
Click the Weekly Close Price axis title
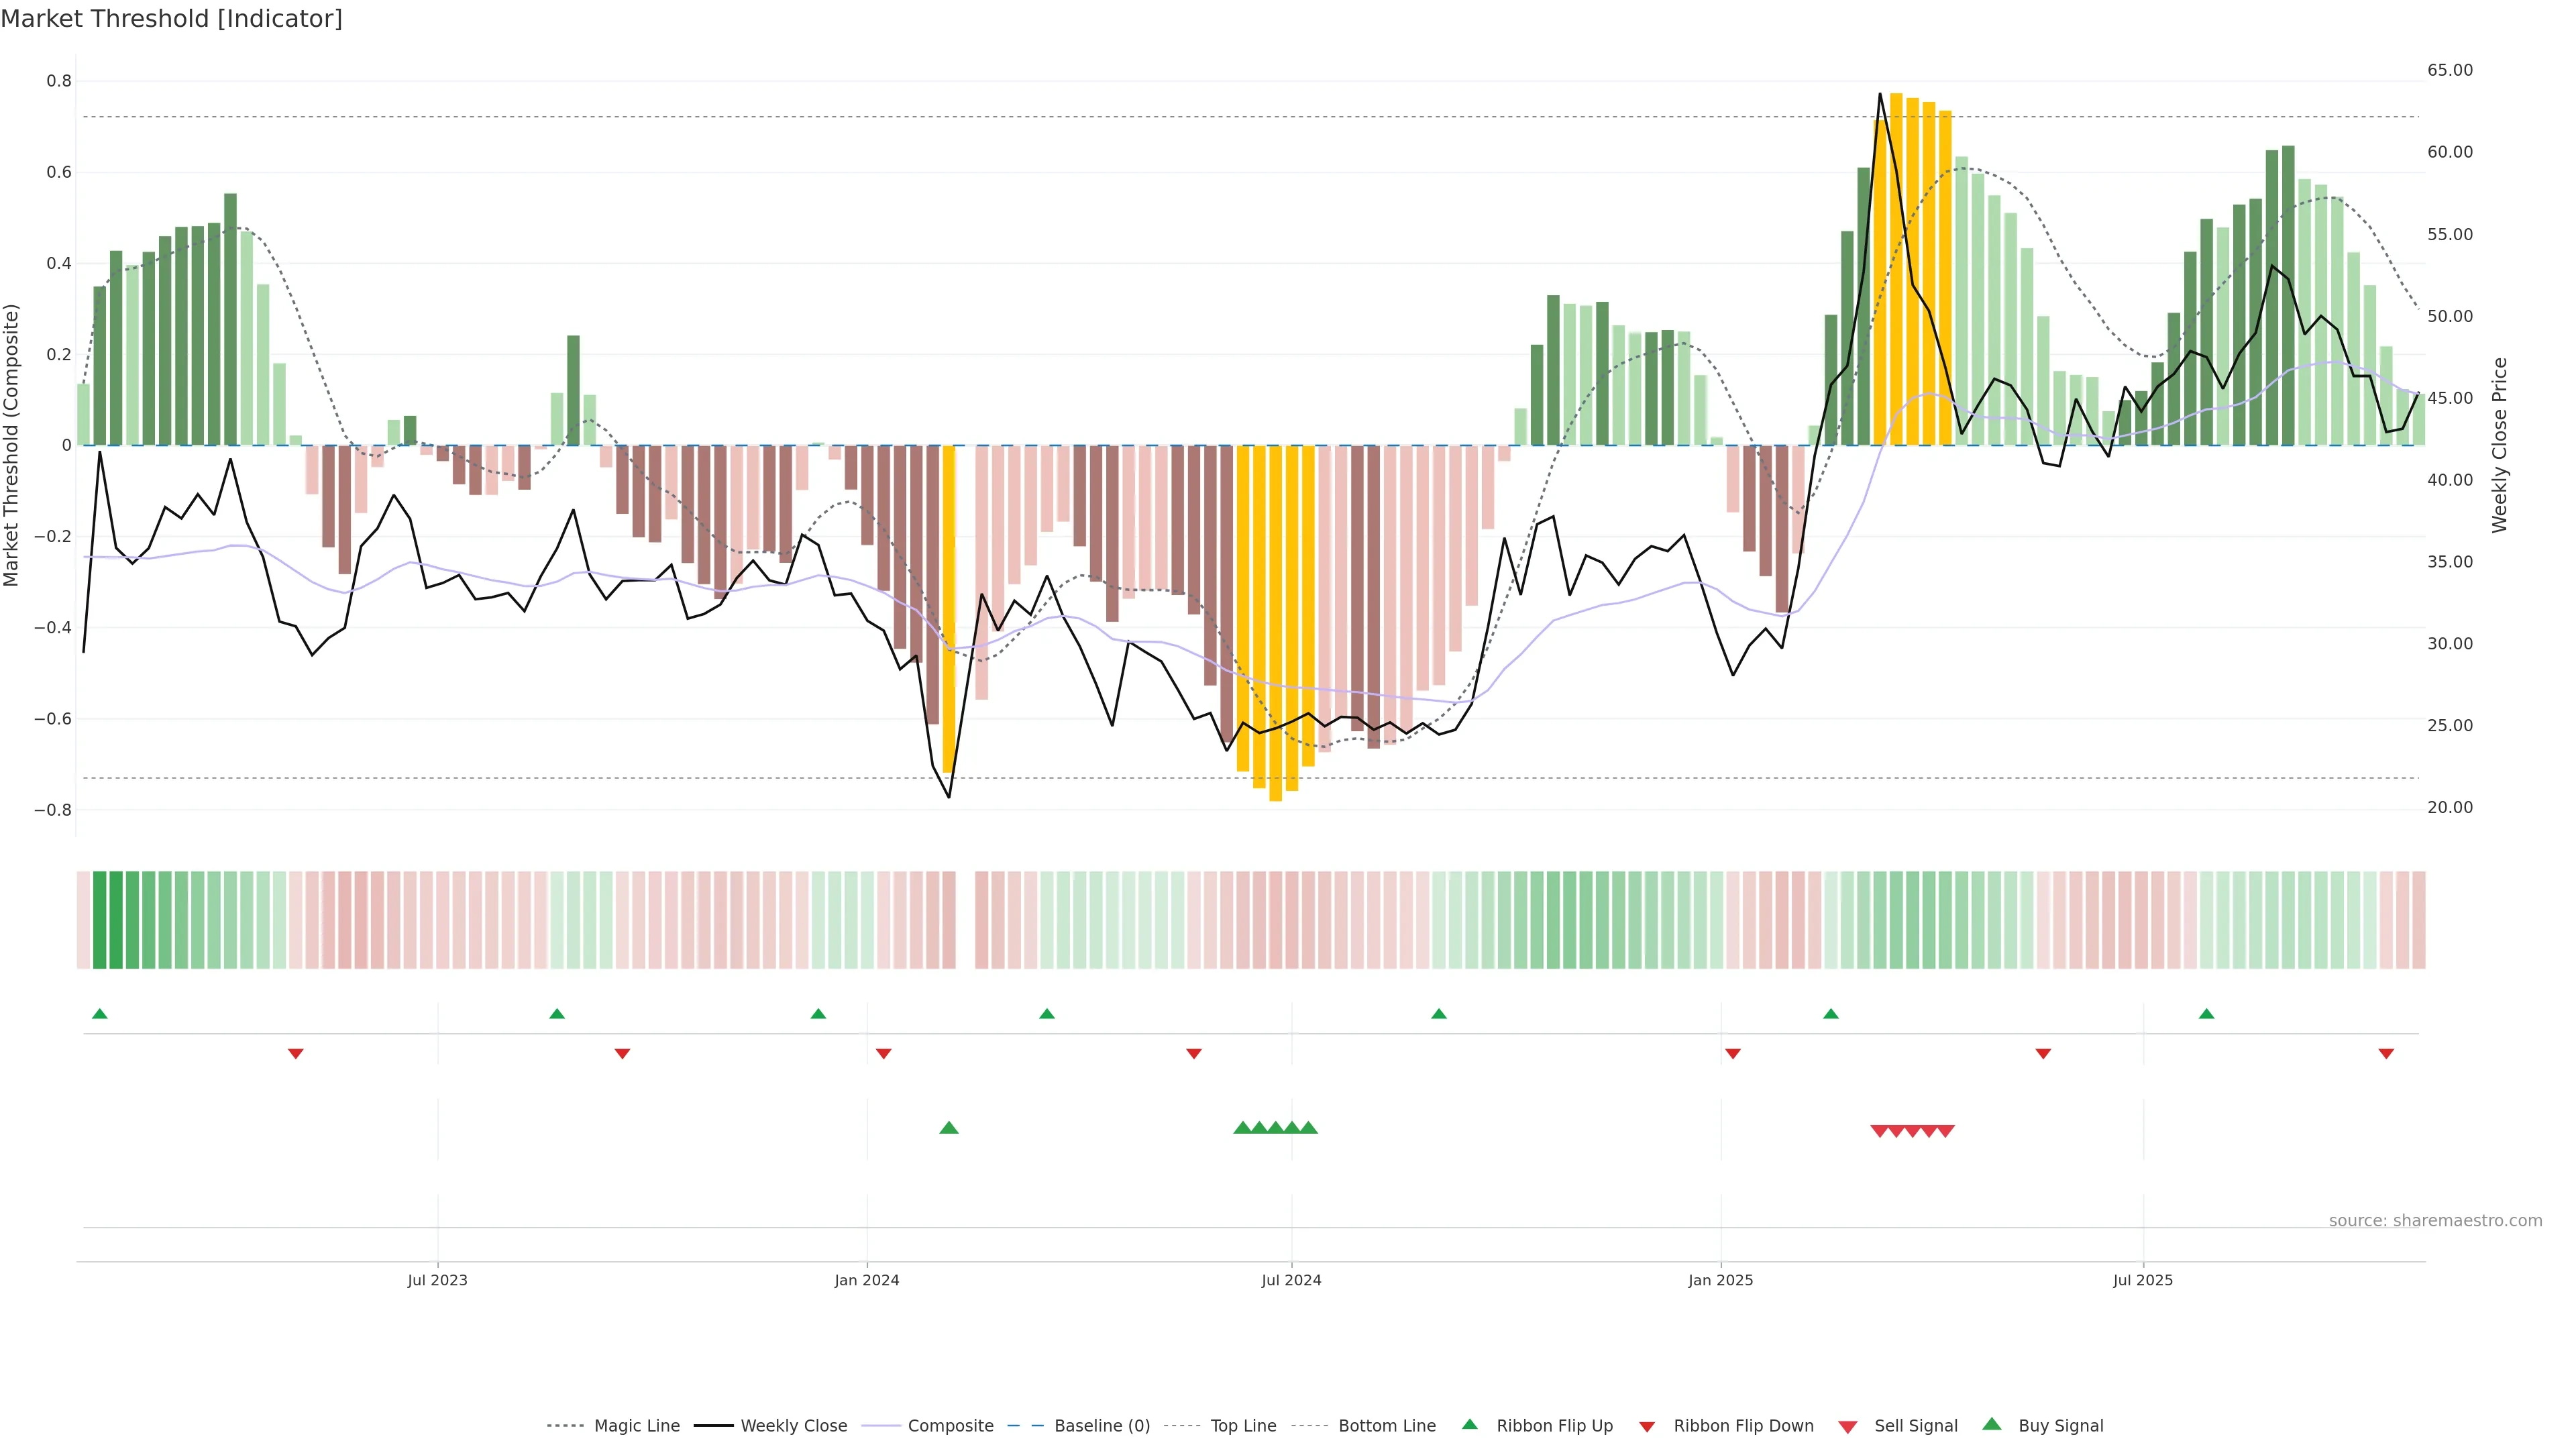[2499, 445]
